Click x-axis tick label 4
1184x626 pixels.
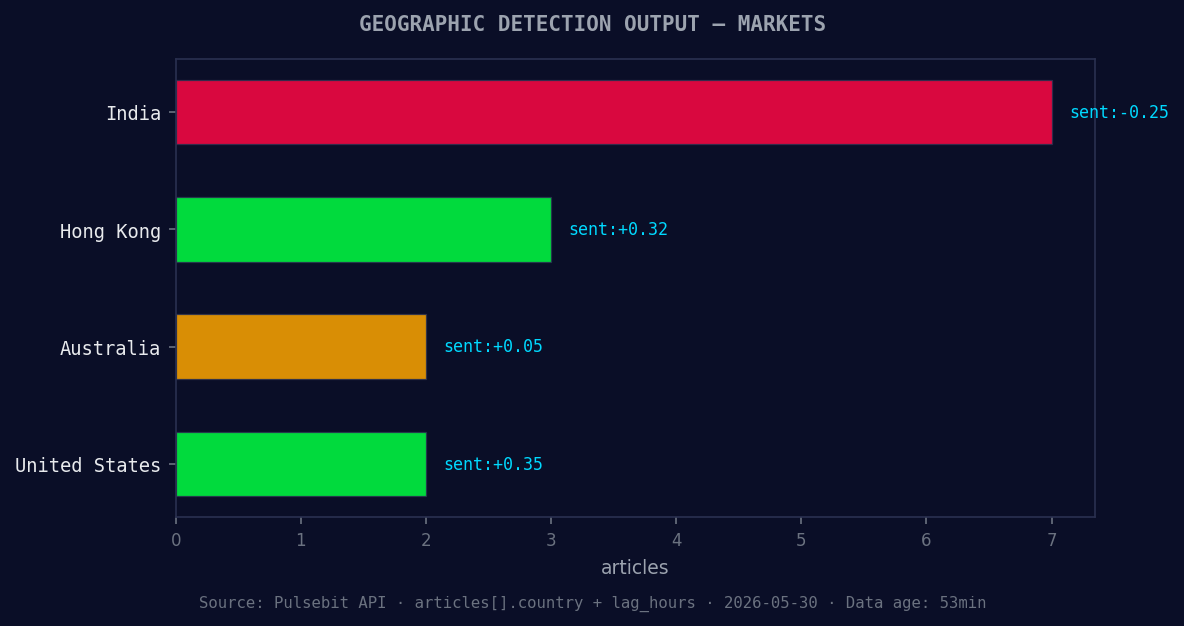pyautogui.click(x=677, y=540)
